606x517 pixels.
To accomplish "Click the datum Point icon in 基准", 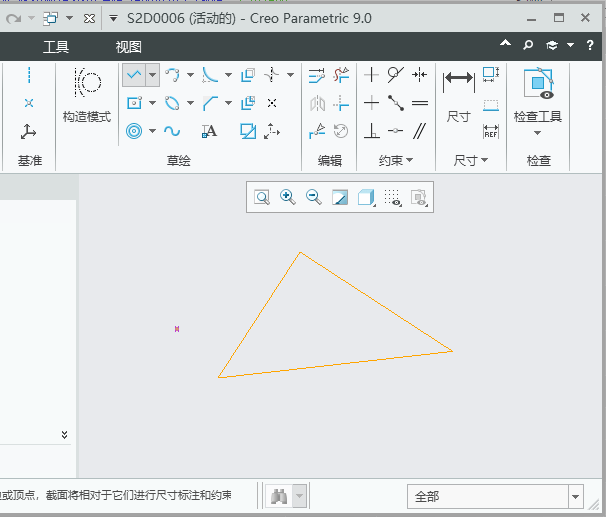I will pyautogui.click(x=29, y=103).
